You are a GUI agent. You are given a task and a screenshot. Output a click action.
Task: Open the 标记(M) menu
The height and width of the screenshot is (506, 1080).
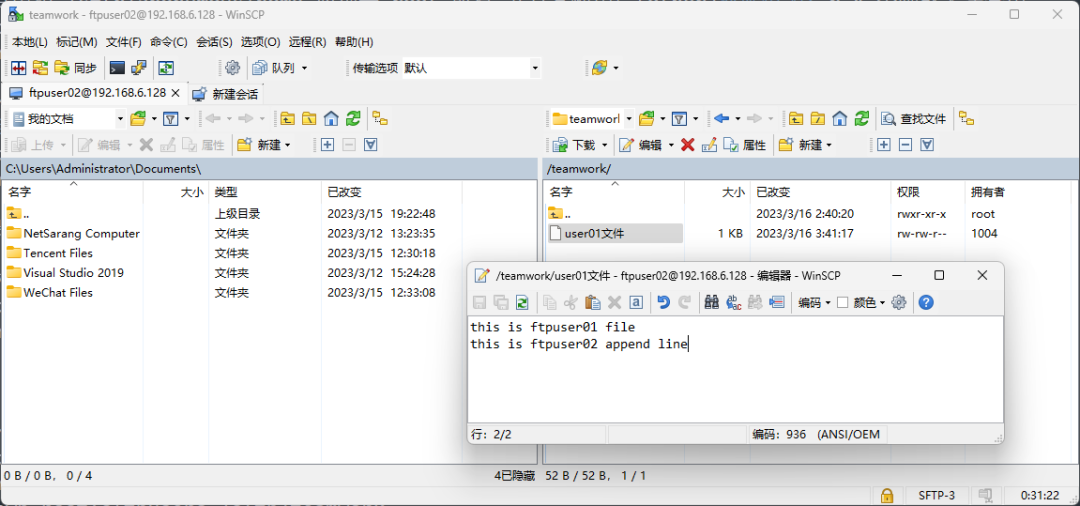coord(76,41)
